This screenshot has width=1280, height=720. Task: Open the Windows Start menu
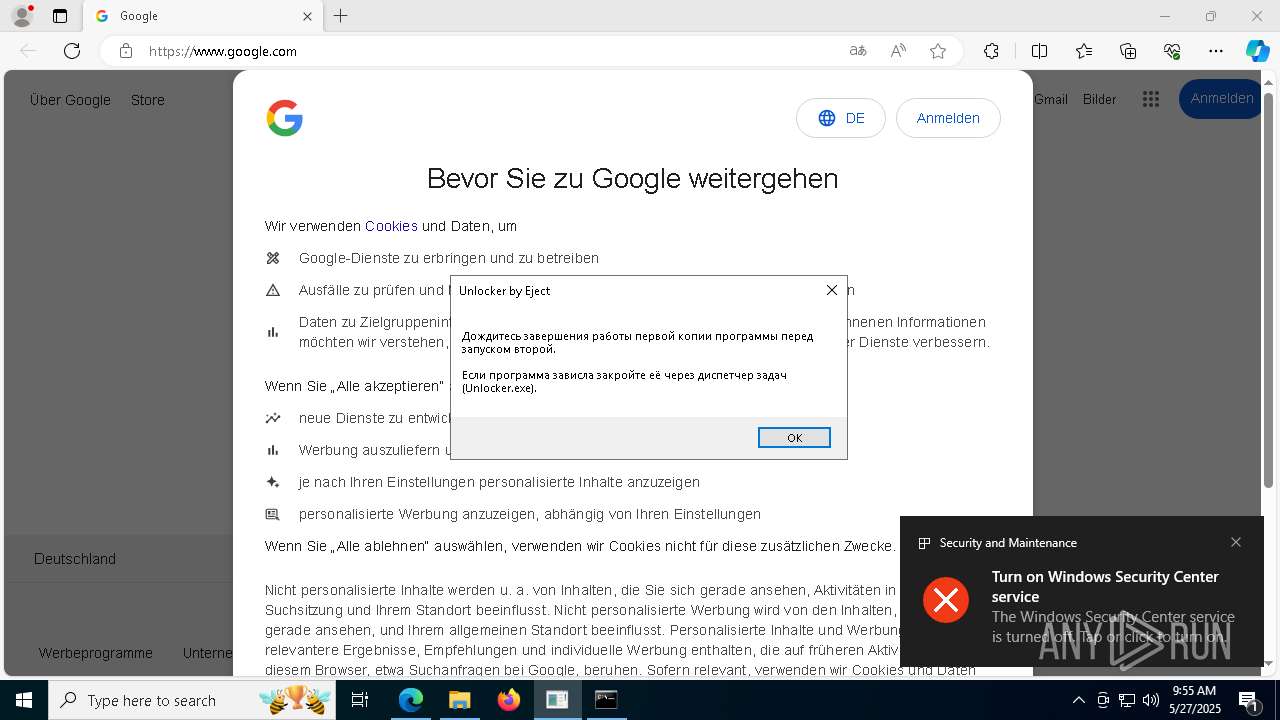coord(24,700)
